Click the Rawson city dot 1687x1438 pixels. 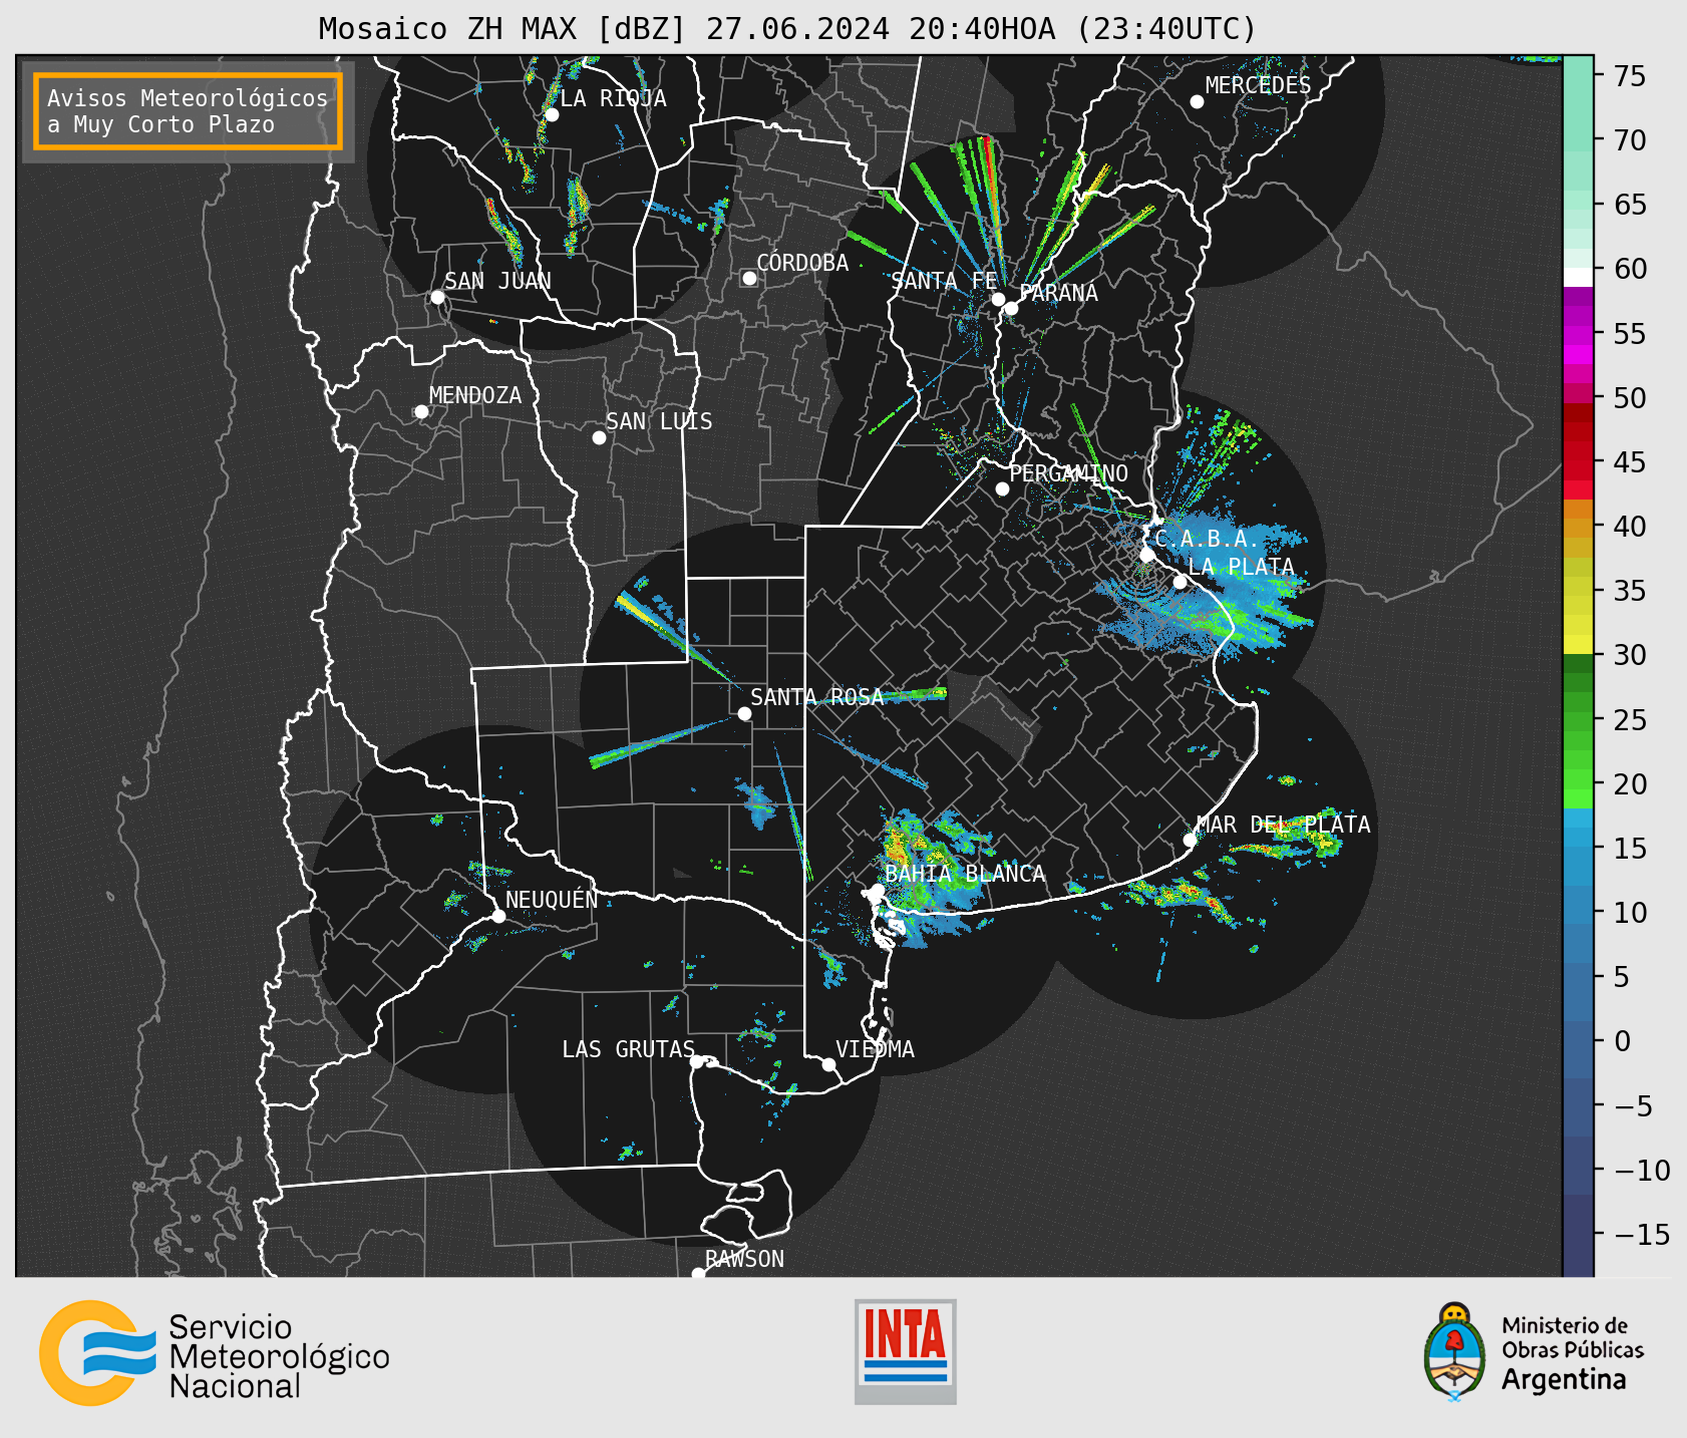[x=698, y=1274]
